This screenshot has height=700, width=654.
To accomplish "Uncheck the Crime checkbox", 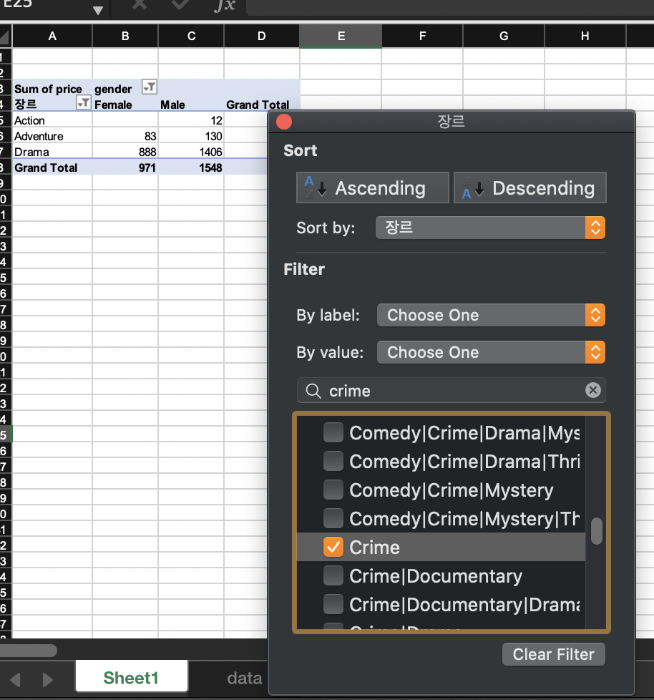I will tap(333, 547).
